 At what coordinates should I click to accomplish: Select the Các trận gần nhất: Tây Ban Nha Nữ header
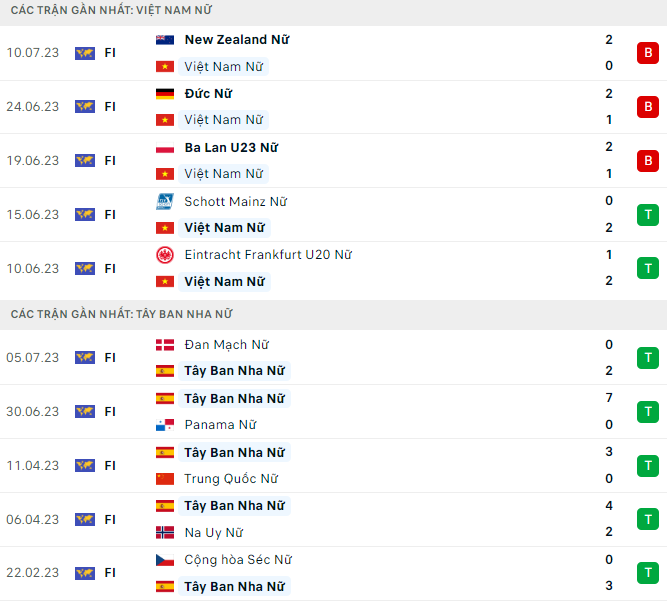pos(121,314)
